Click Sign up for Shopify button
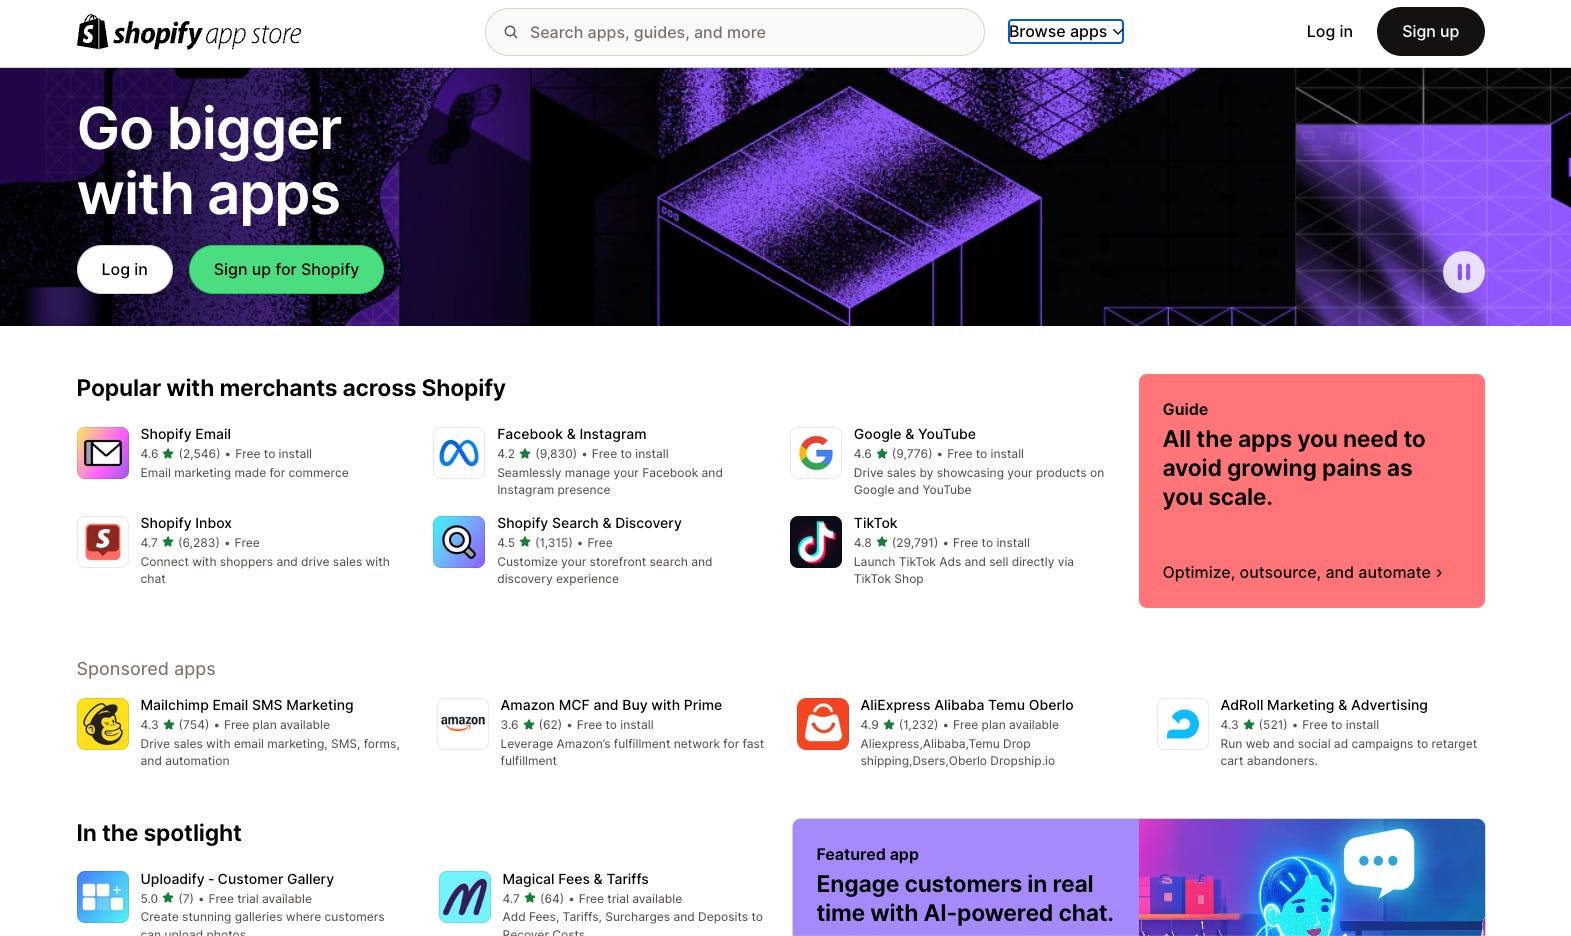Image resolution: width=1571 pixels, height=936 pixels. click(286, 270)
